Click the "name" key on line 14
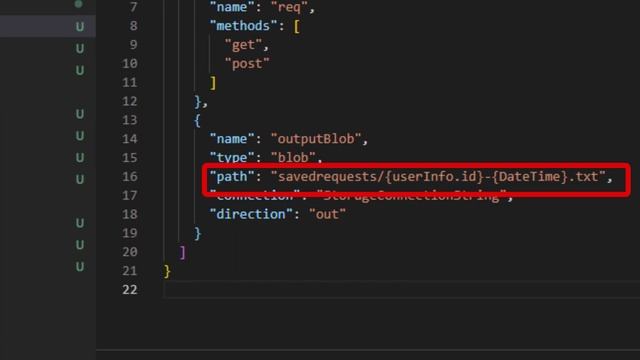 (232, 139)
